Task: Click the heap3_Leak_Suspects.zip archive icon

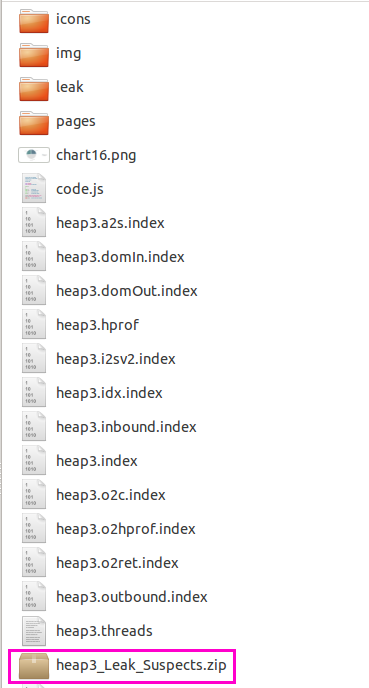Action: [x=34, y=665]
